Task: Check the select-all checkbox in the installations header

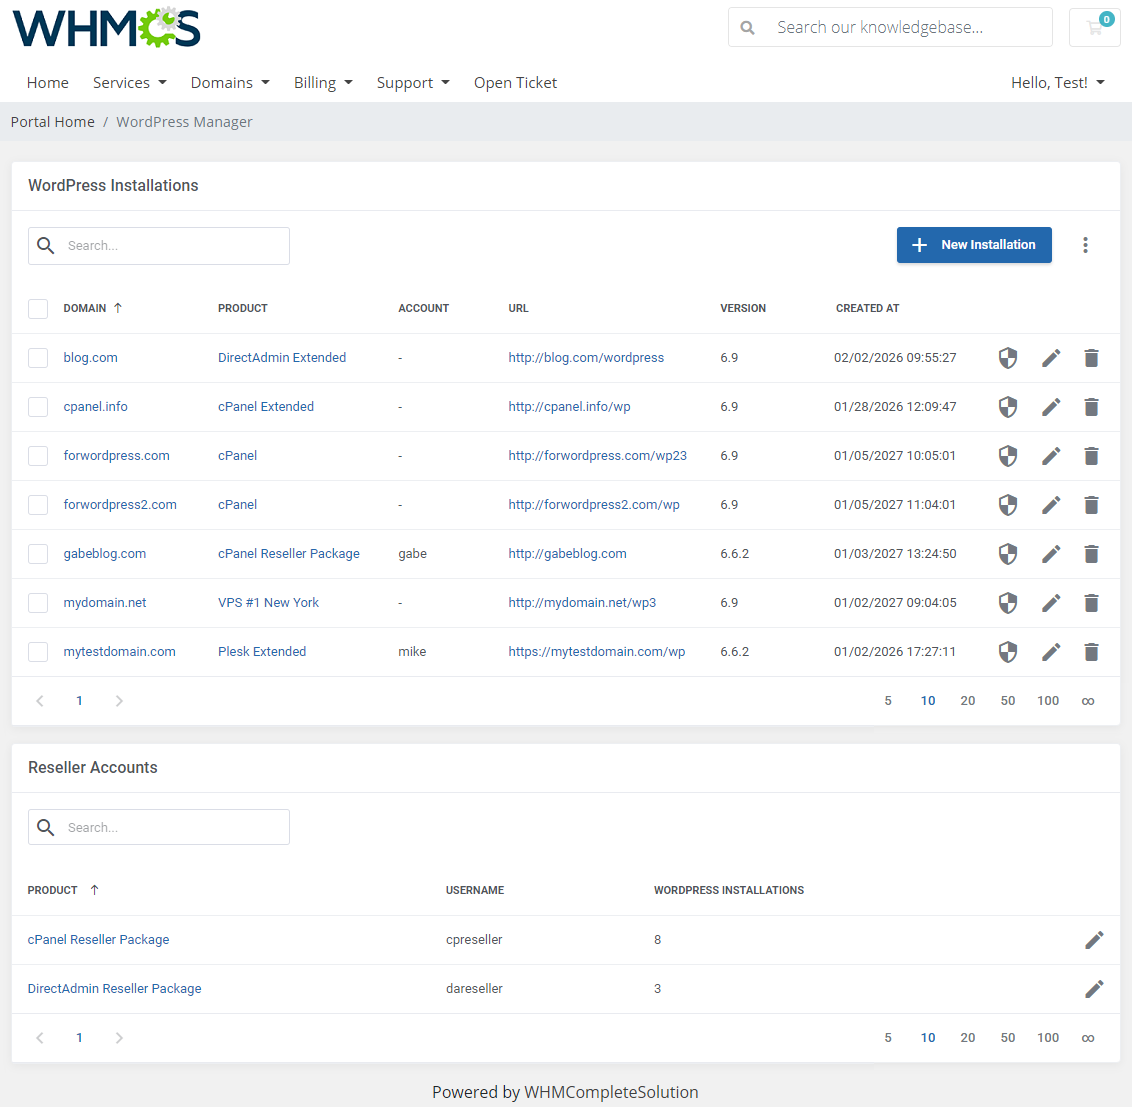Action: point(37,308)
